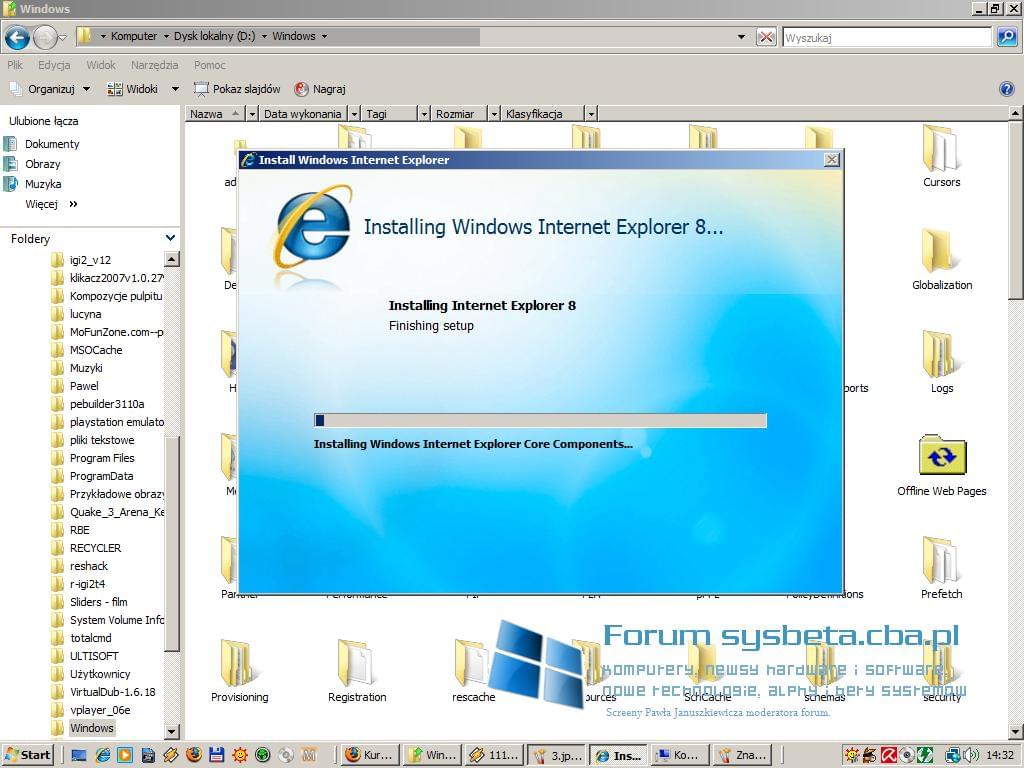Click the network tray icon
Screen dimensions: 1024x768
(x=953, y=755)
